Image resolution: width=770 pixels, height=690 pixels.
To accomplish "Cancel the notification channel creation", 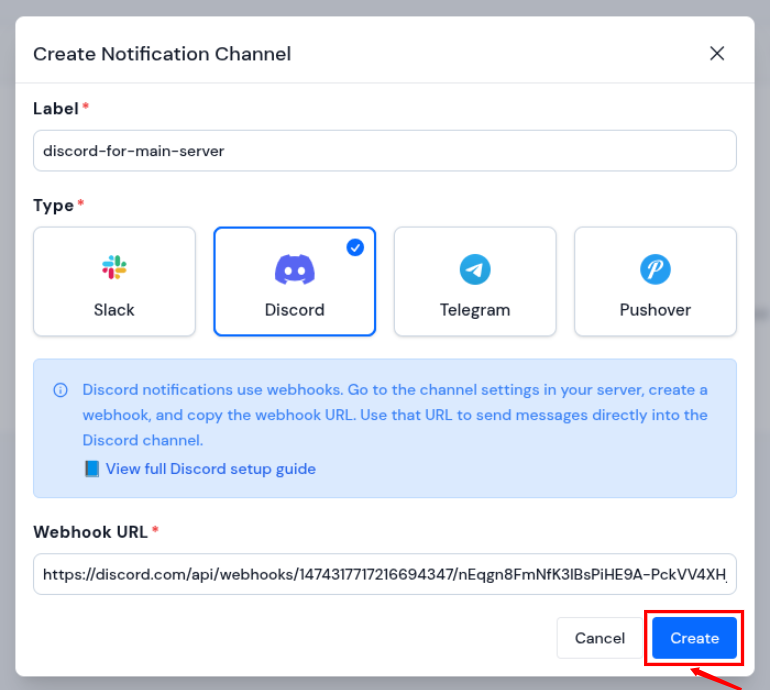I will [x=600, y=638].
